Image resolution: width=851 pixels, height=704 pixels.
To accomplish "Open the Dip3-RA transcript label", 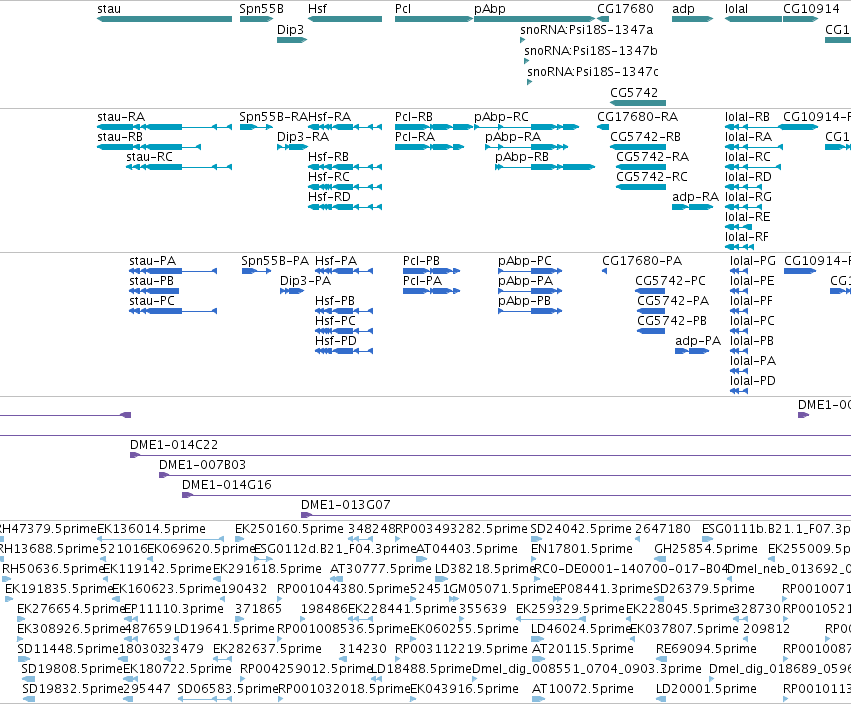I will (303, 137).
